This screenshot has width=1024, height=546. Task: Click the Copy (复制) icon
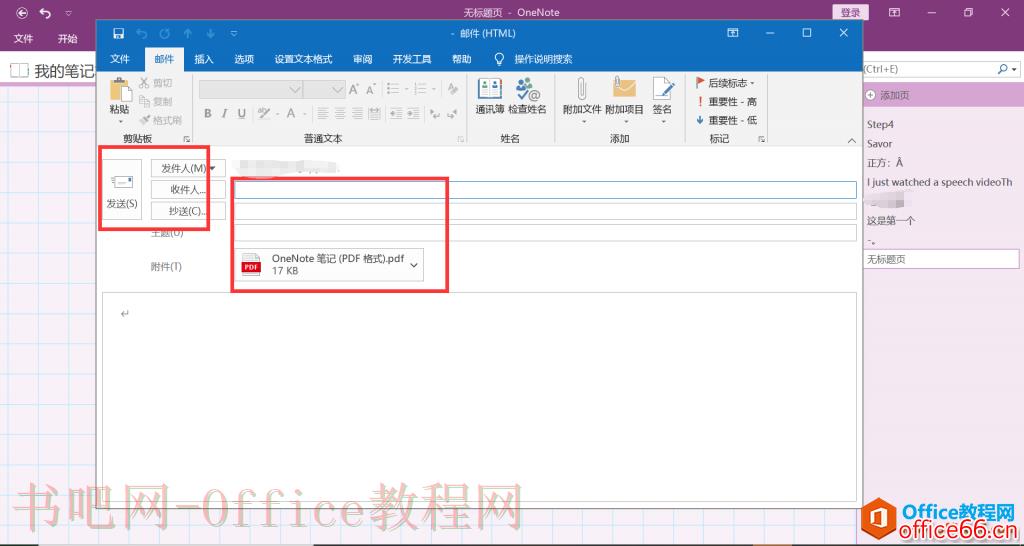coord(144,101)
